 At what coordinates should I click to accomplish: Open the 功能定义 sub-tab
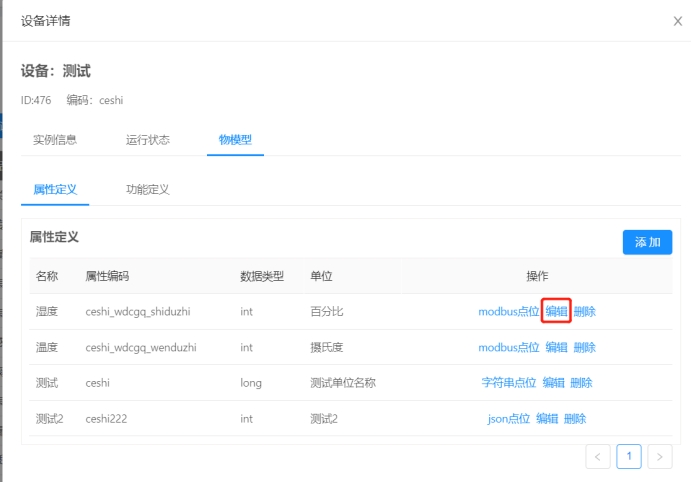(x=148, y=189)
